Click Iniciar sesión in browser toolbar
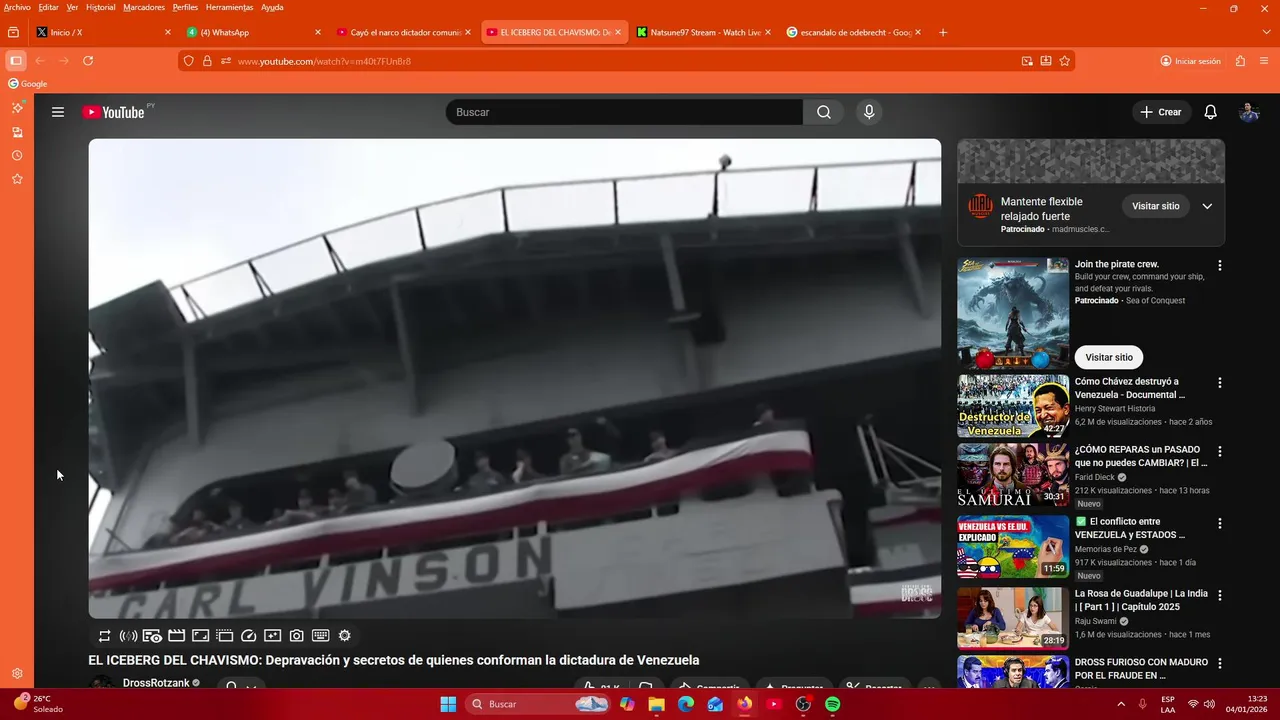 coord(1191,61)
